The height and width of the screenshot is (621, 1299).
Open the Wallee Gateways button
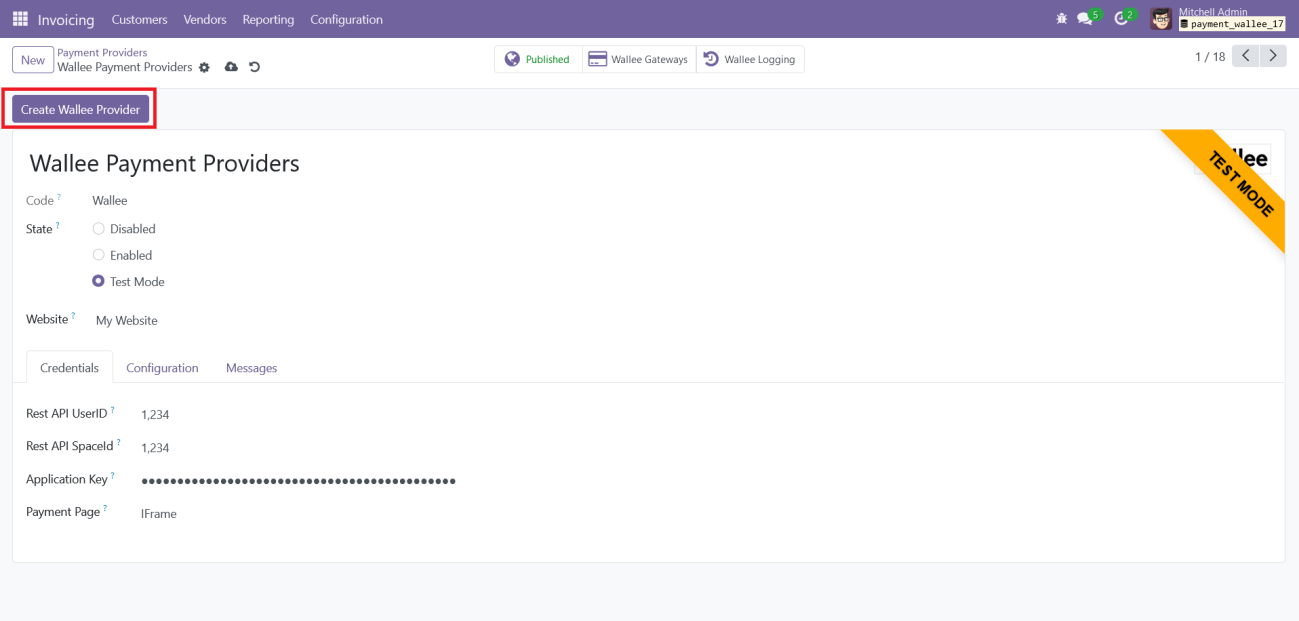(639, 60)
